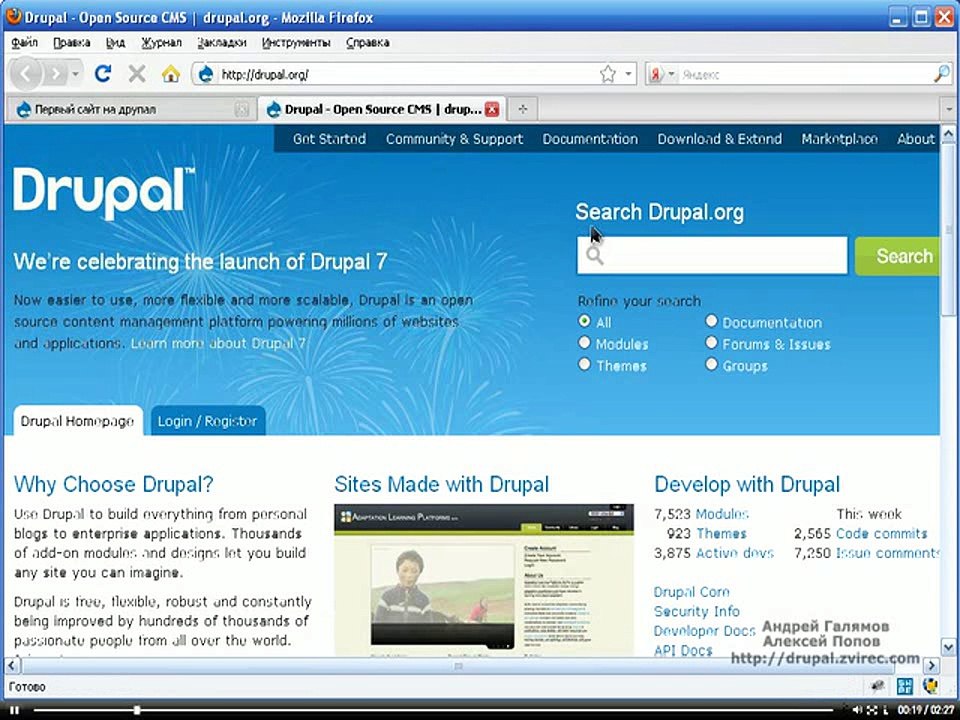Bookmark this page with the star icon
Image resolution: width=960 pixels, height=720 pixels.
coord(607,74)
